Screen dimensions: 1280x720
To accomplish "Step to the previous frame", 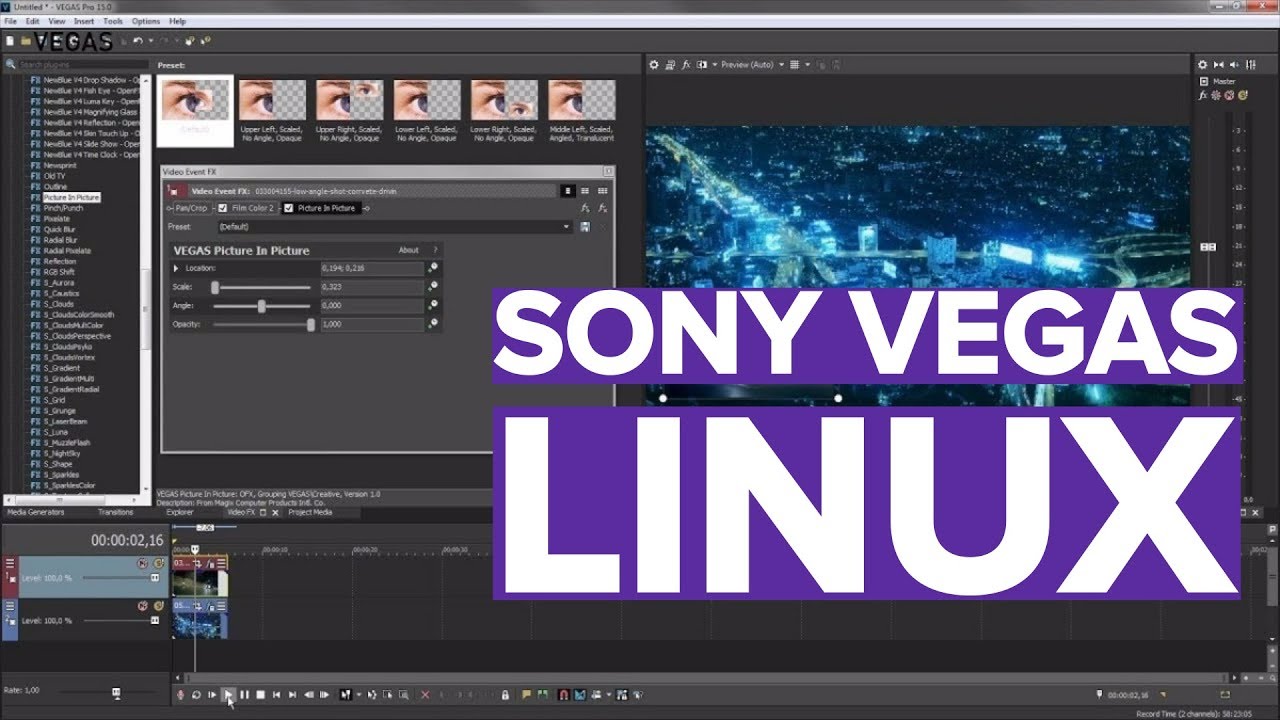I will point(309,695).
